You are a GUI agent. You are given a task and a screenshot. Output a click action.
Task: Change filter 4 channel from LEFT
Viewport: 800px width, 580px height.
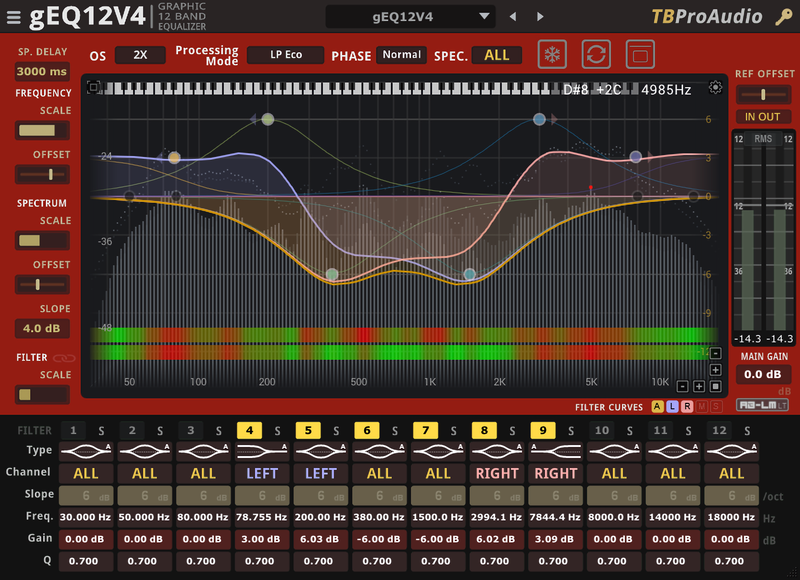click(262, 474)
